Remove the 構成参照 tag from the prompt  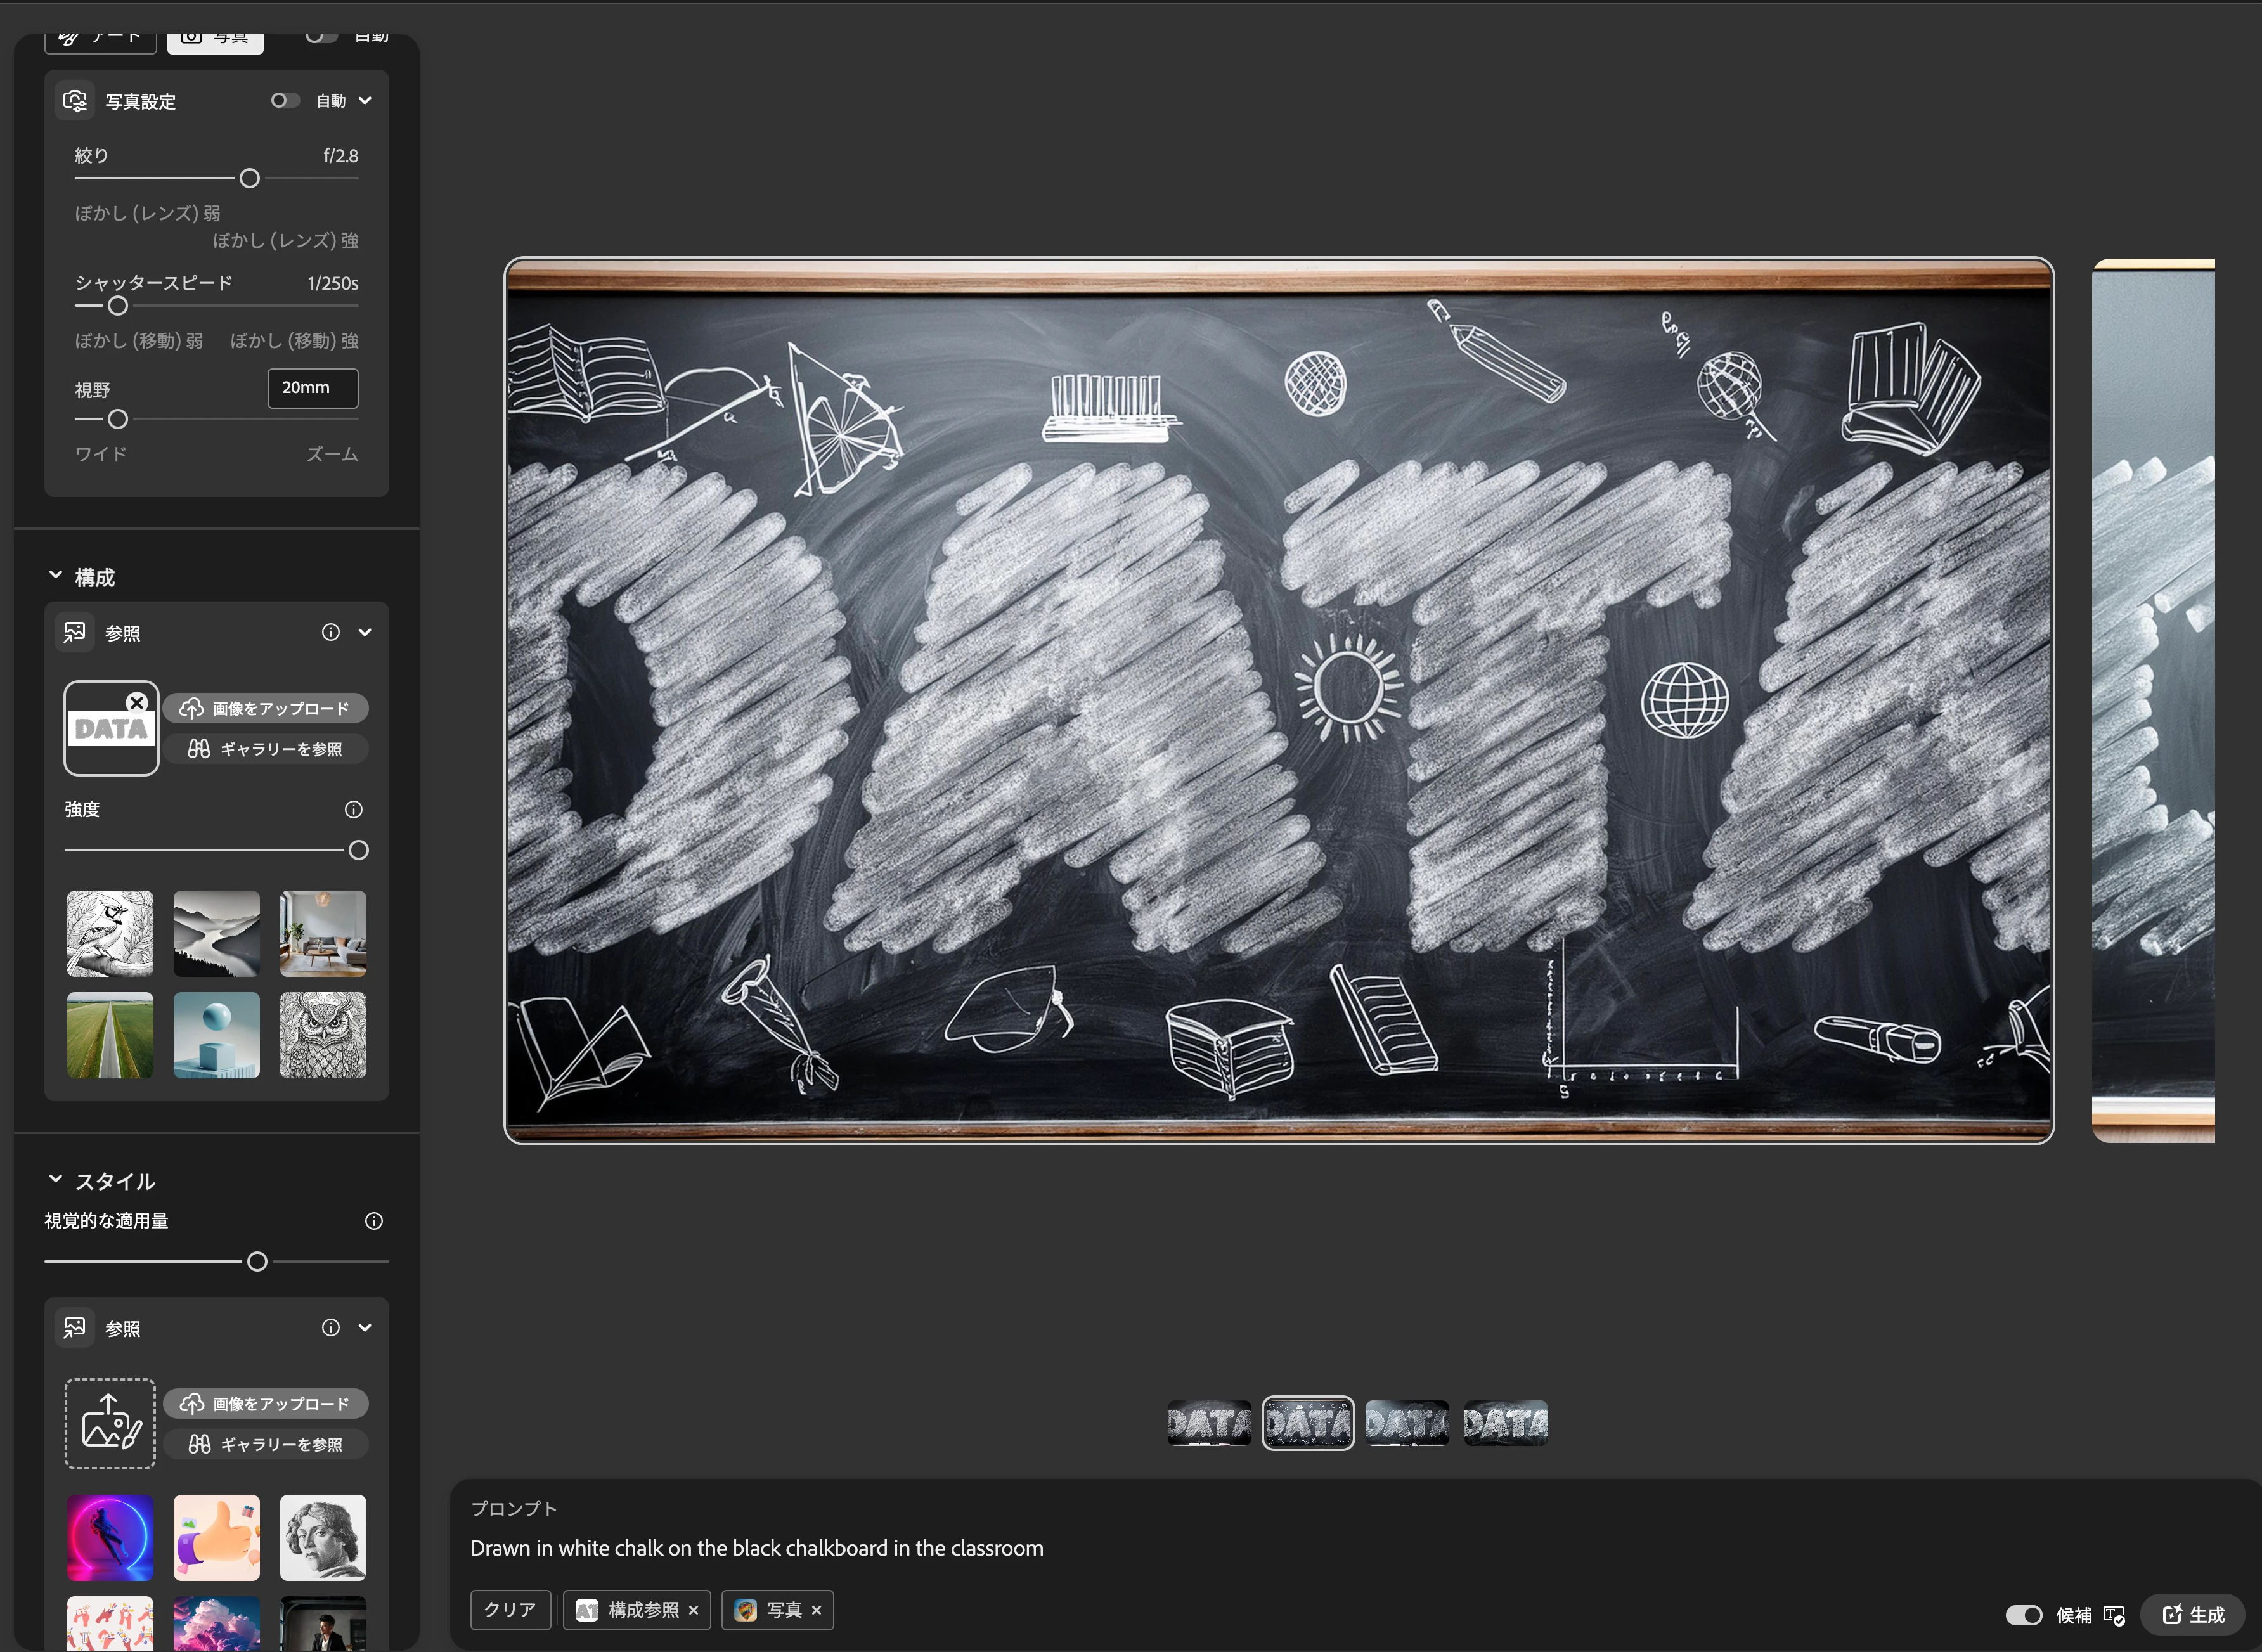coord(693,1610)
